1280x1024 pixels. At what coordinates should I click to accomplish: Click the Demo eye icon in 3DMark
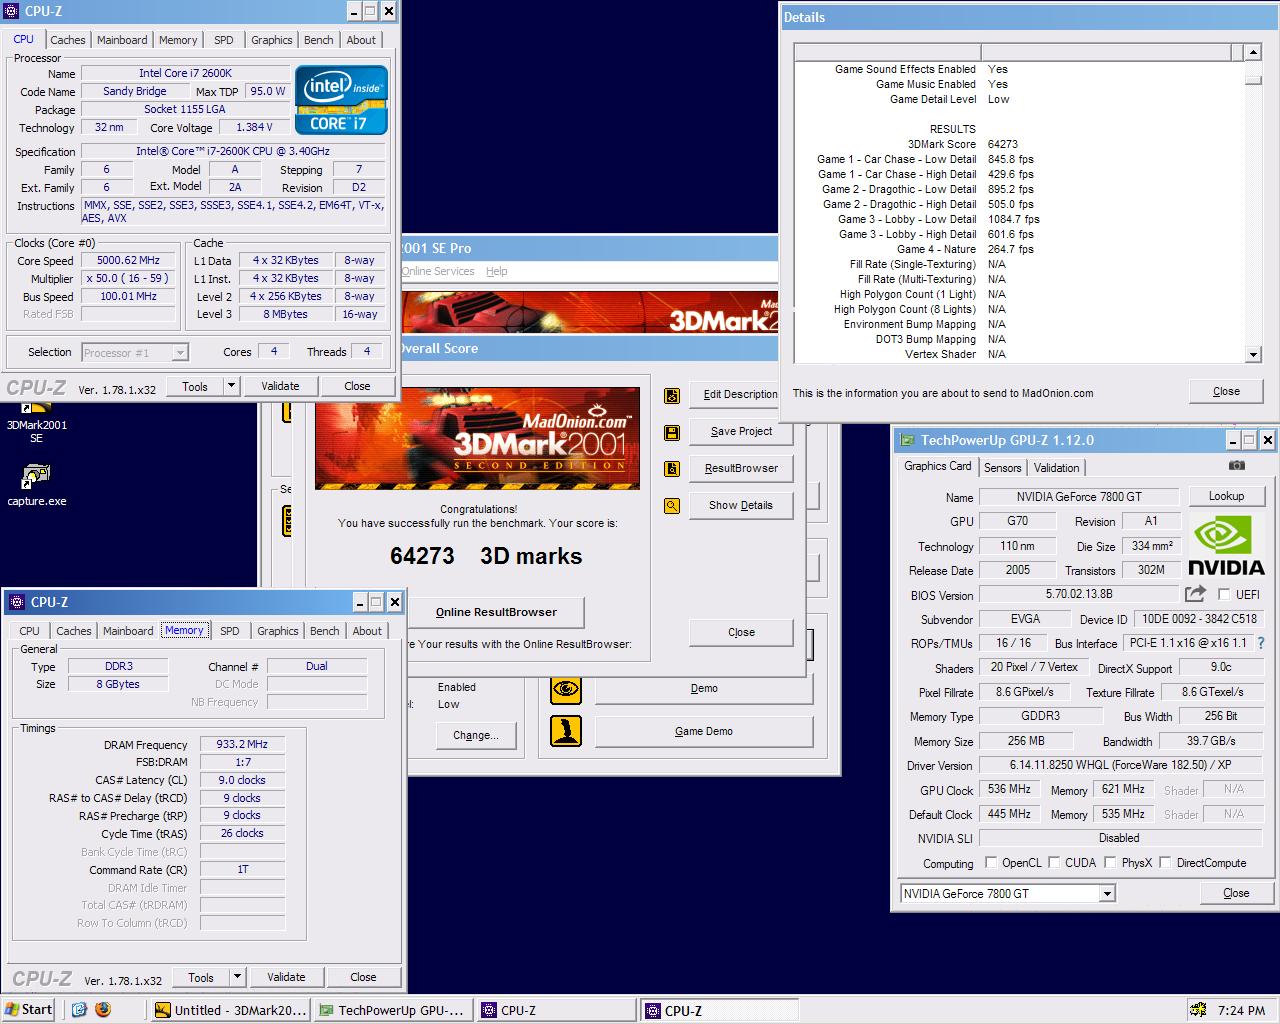tap(566, 688)
